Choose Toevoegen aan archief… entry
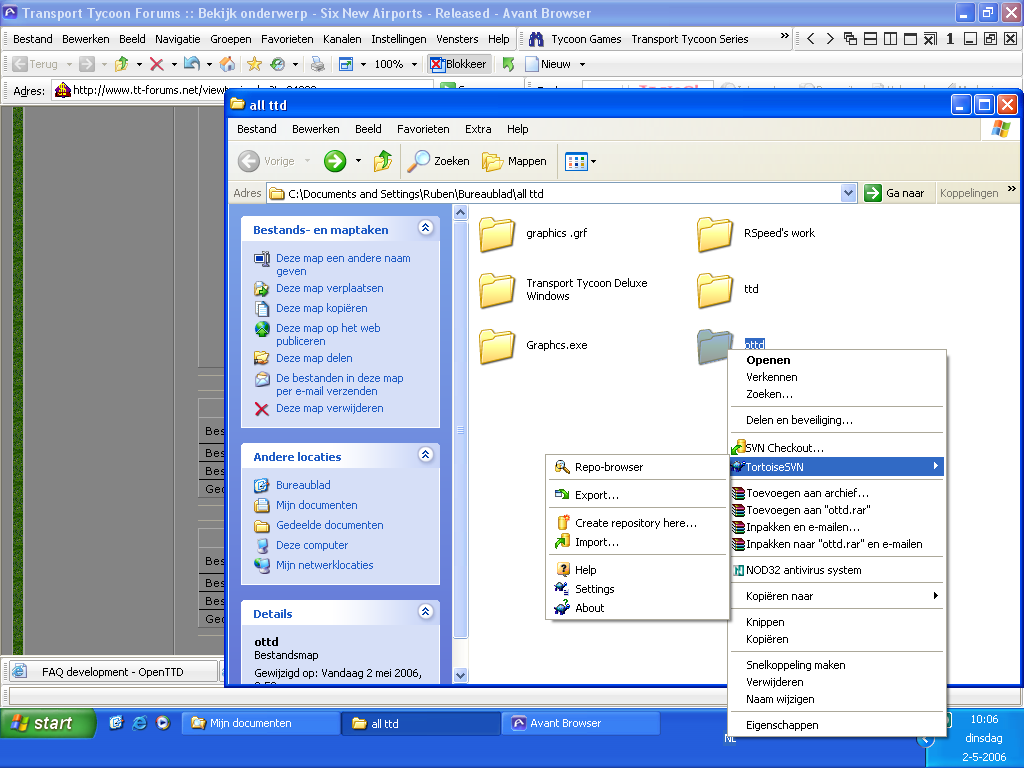Screen dimensions: 1024x768 (837, 493)
